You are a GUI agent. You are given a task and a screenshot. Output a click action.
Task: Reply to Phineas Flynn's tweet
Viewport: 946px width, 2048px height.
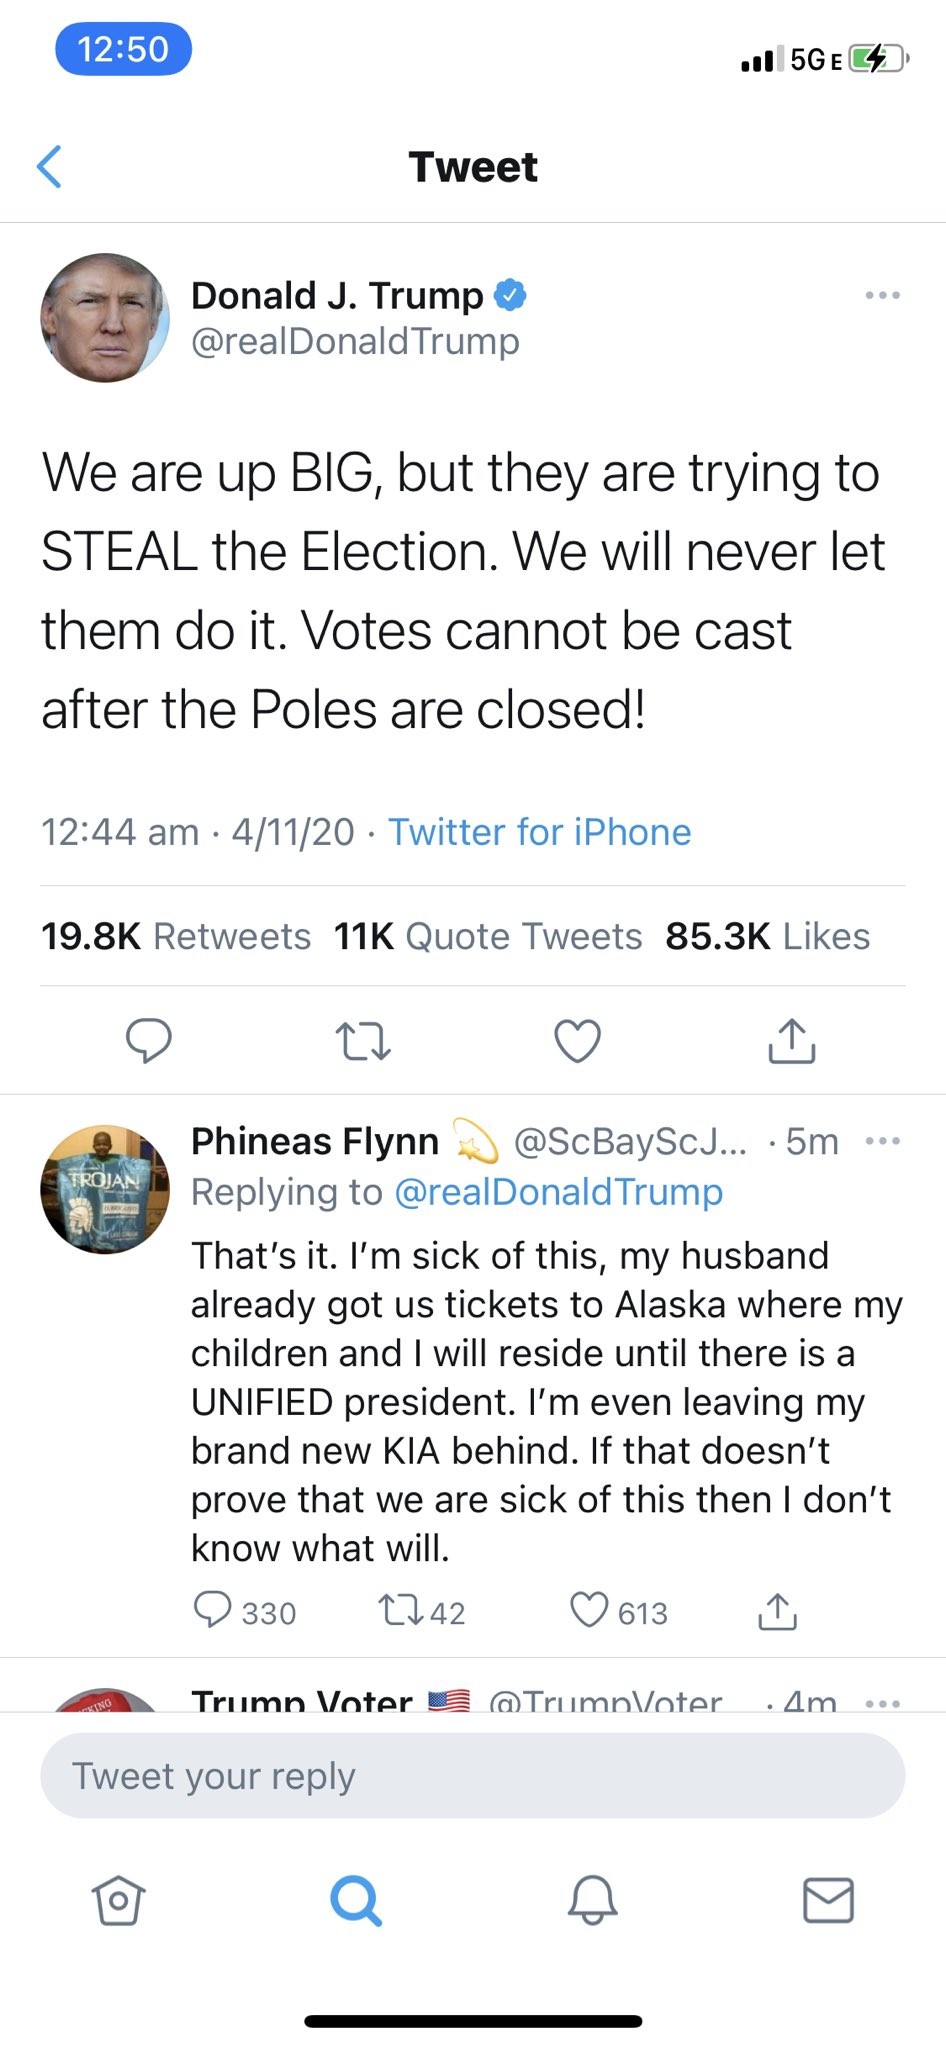(x=212, y=1610)
